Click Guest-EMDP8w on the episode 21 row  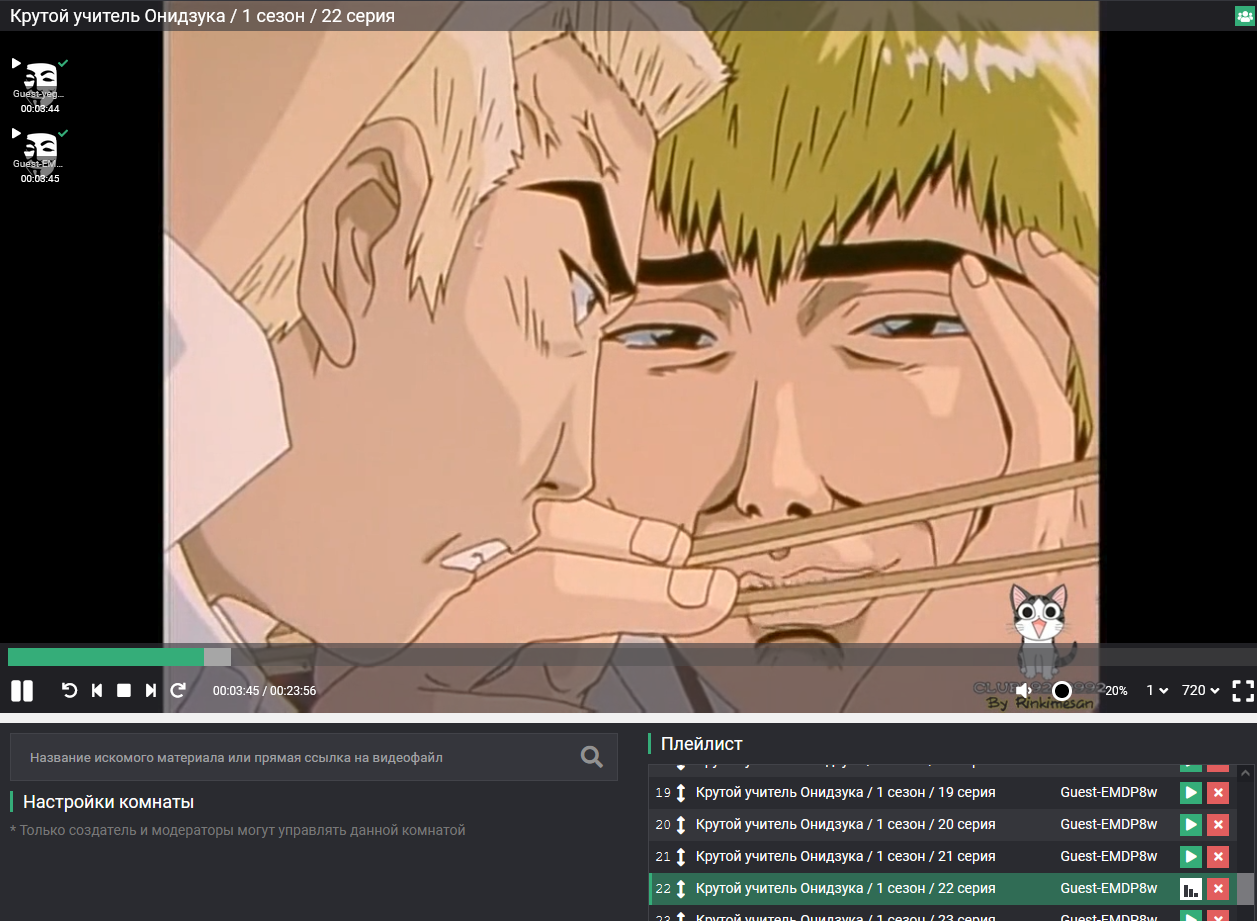click(1109, 857)
